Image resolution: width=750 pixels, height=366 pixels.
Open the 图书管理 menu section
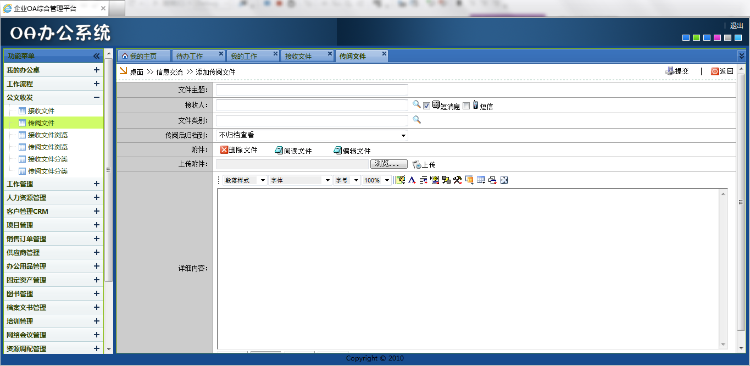[x=53, y=294]
